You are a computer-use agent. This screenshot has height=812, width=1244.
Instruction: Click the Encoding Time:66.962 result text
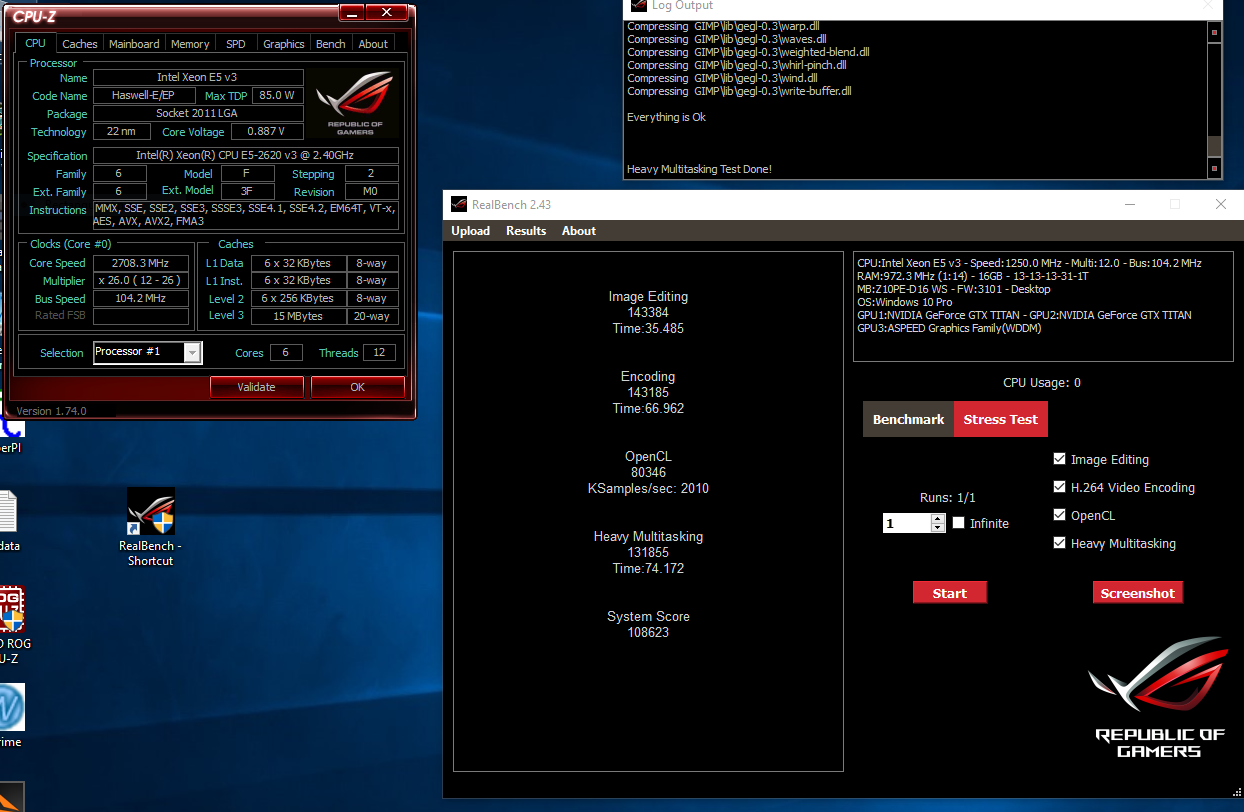(648, 408)
